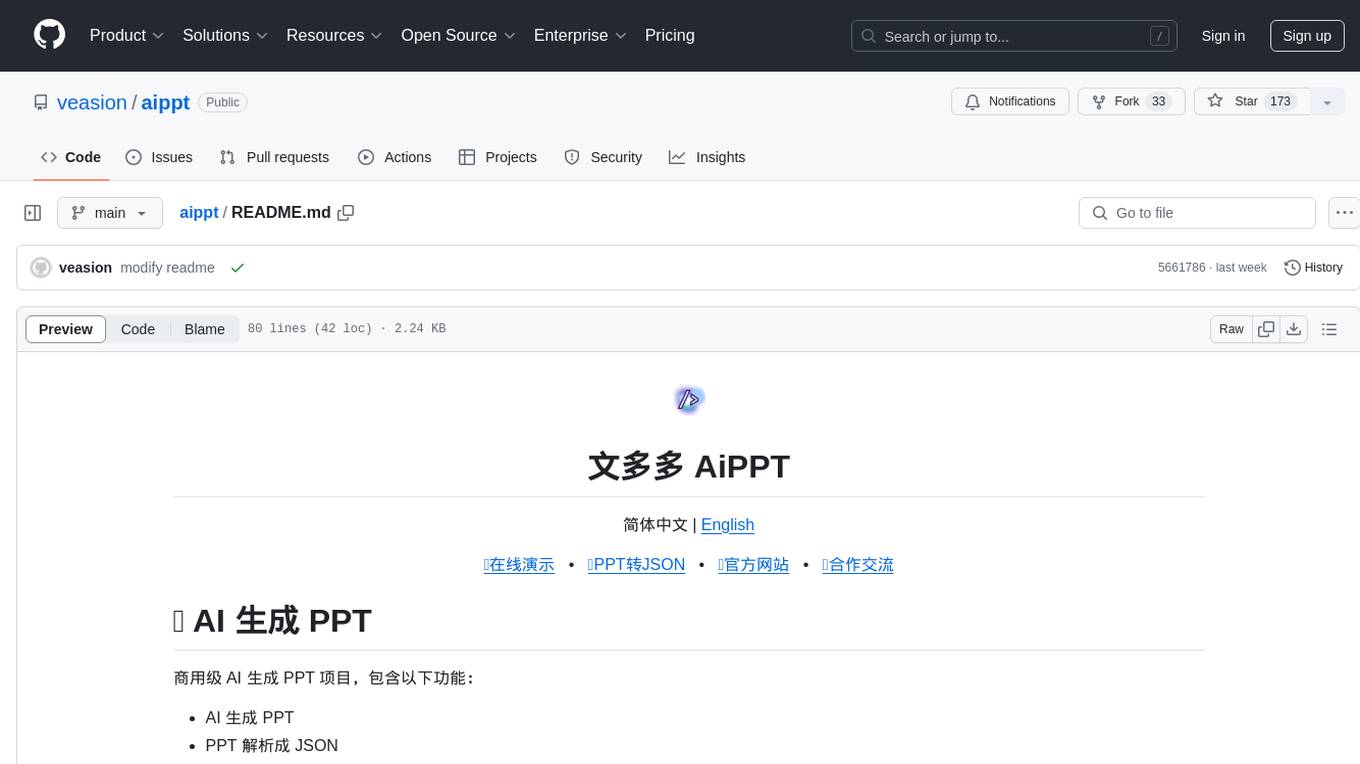The width and height of the screenshot is (1360, 764).
Task: Open commit 5661786
Action: click(x=1181, y=268)
